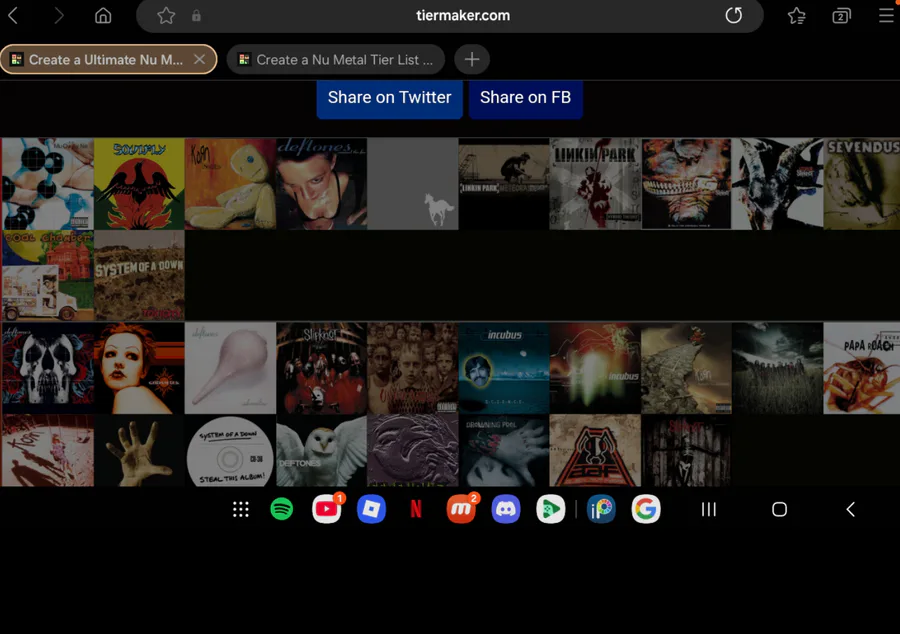The height and width of the screenshot is (634, 900).
Task: Click the Share on FB button
Action: [526, 99]
